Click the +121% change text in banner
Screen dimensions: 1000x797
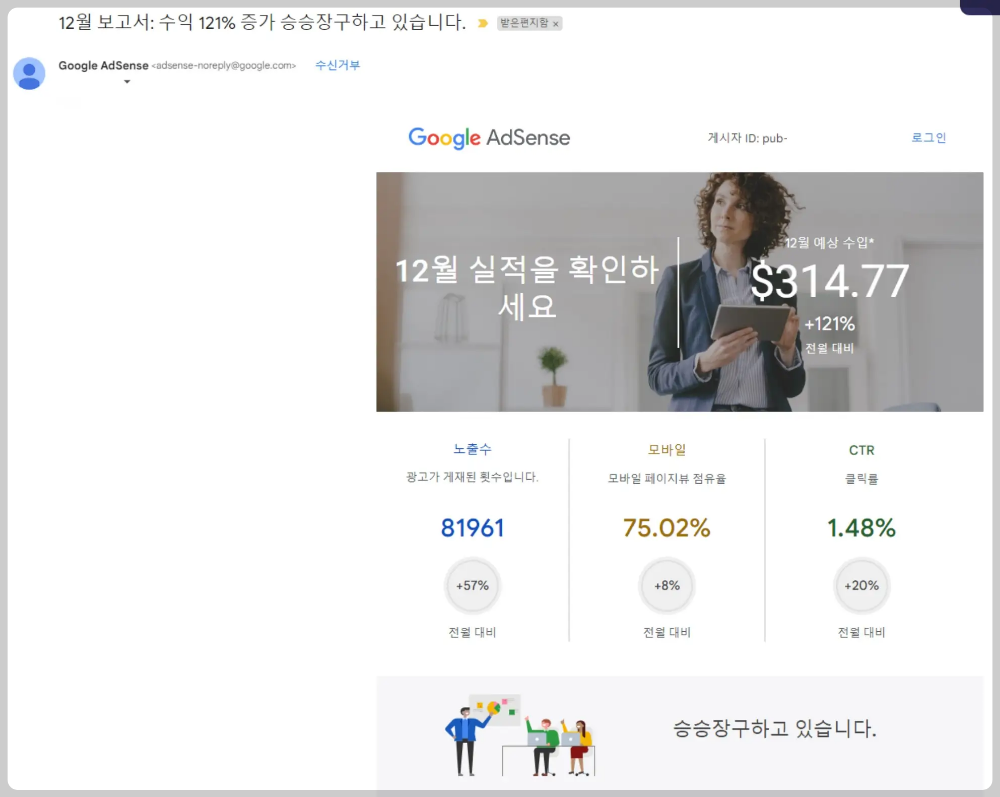pos(829,324)
